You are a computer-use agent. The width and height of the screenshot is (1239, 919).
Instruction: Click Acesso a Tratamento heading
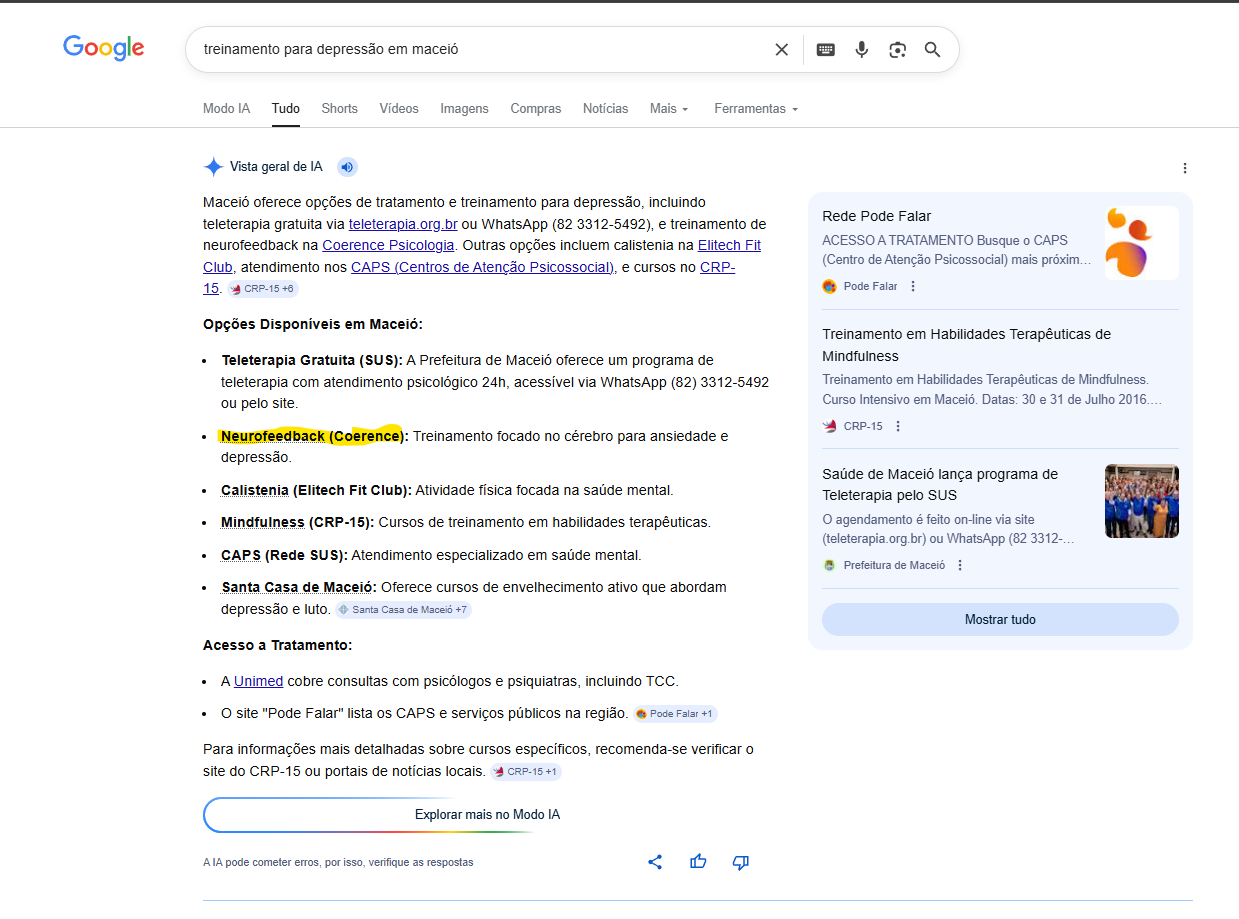(x=278, y=645)
